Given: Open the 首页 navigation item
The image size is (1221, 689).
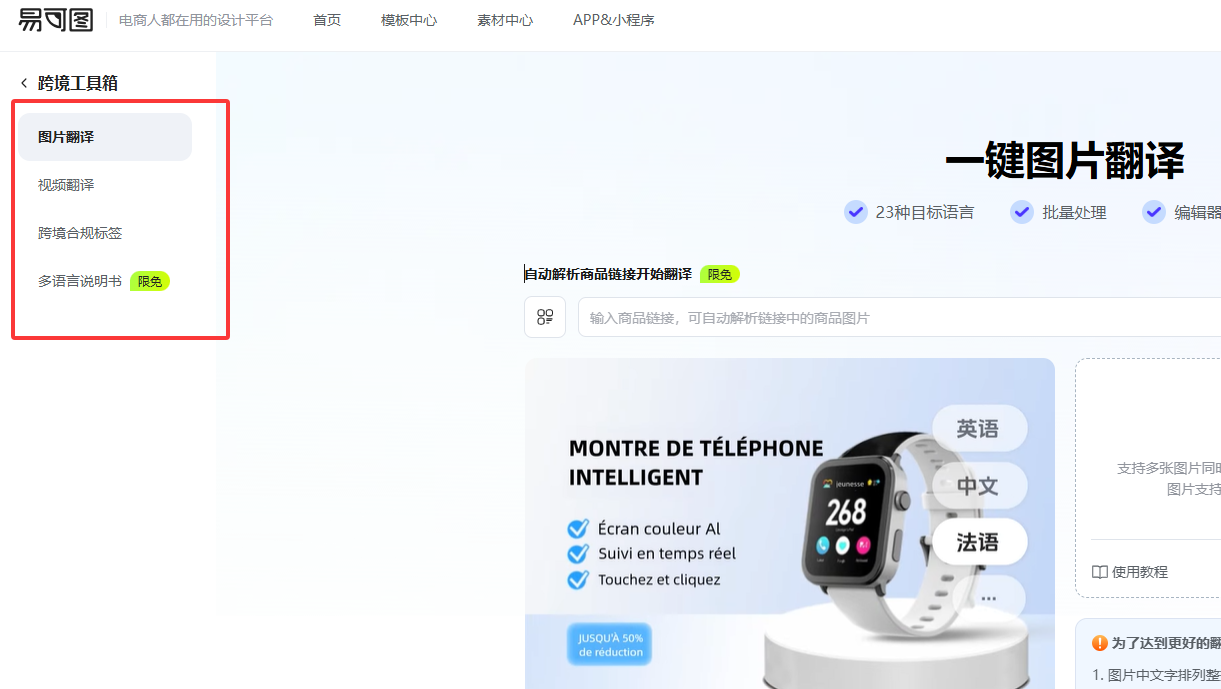Looking at the screenshot, I should 327,20.
